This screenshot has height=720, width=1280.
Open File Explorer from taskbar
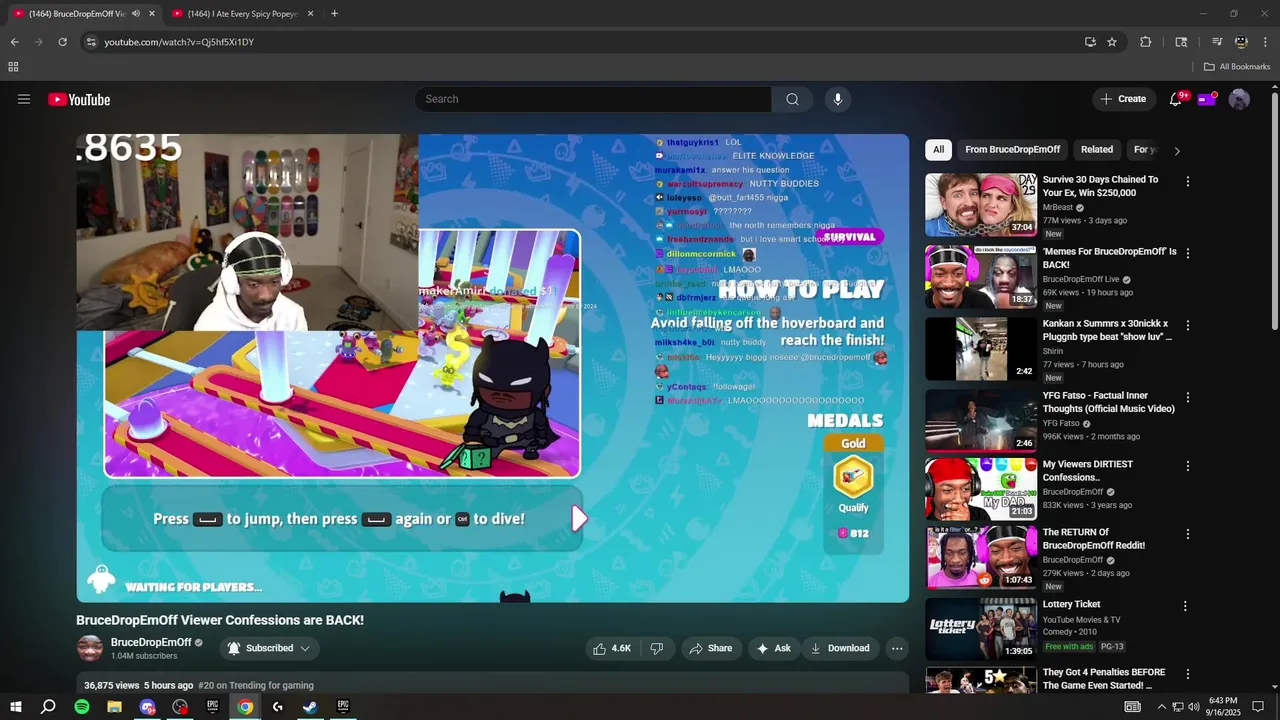click(114, 707)
